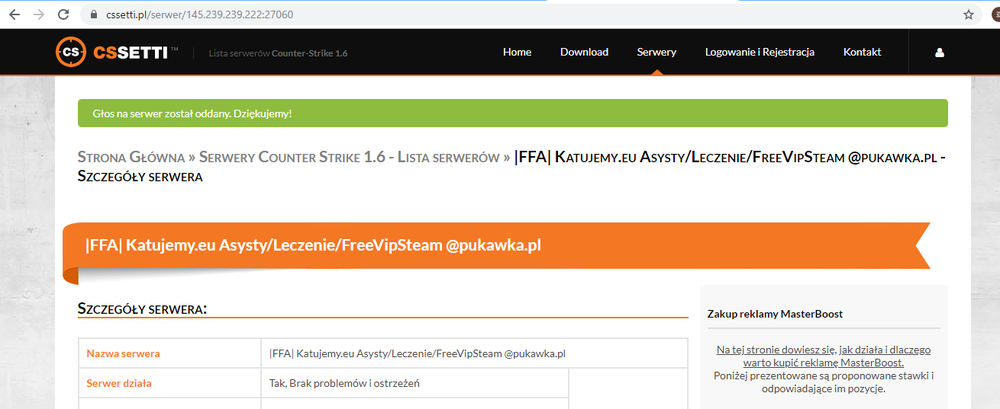Click the CSSETTI logo
1000x409 pixels.
tap(117, 52)
